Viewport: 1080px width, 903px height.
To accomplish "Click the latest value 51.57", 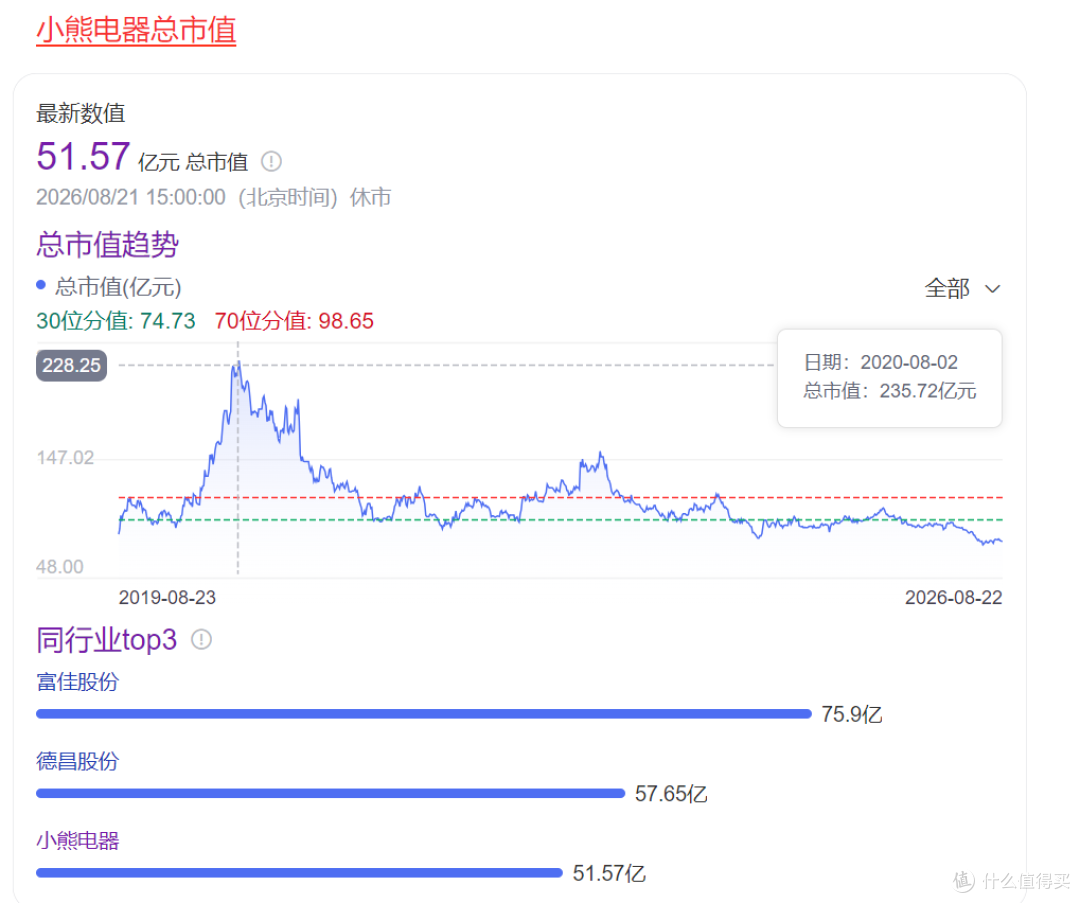I will click(83, 156).
